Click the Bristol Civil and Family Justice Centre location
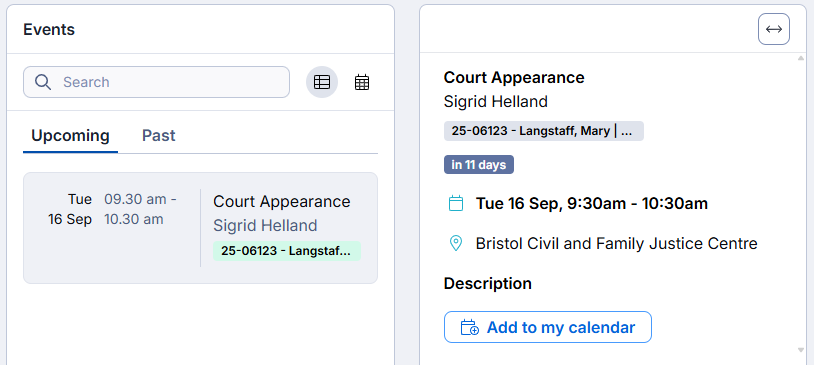The height and width of the screenshot is (365, 814). [x=616, y=243]
